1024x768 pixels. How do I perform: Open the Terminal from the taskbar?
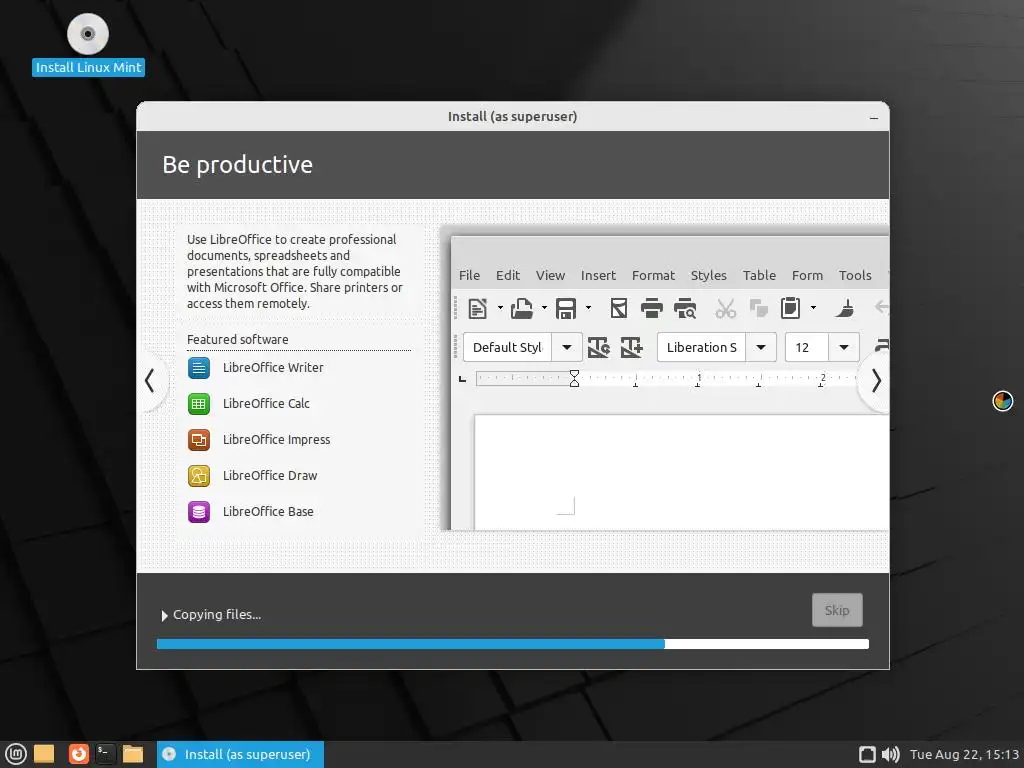pyautogui.click(x=105, y=754)
